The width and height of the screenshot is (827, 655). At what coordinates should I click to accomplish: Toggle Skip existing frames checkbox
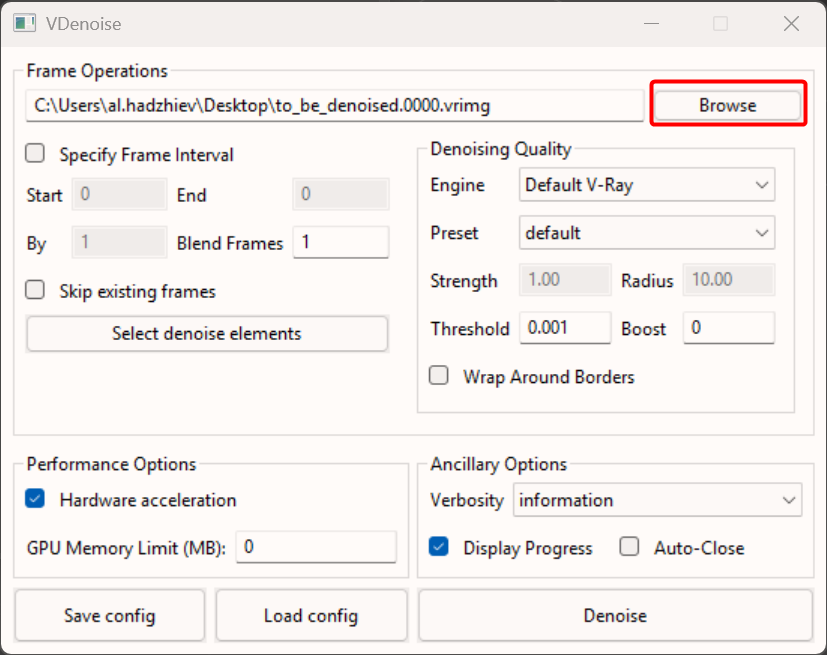pyautogui.click(x=36, y=291)
